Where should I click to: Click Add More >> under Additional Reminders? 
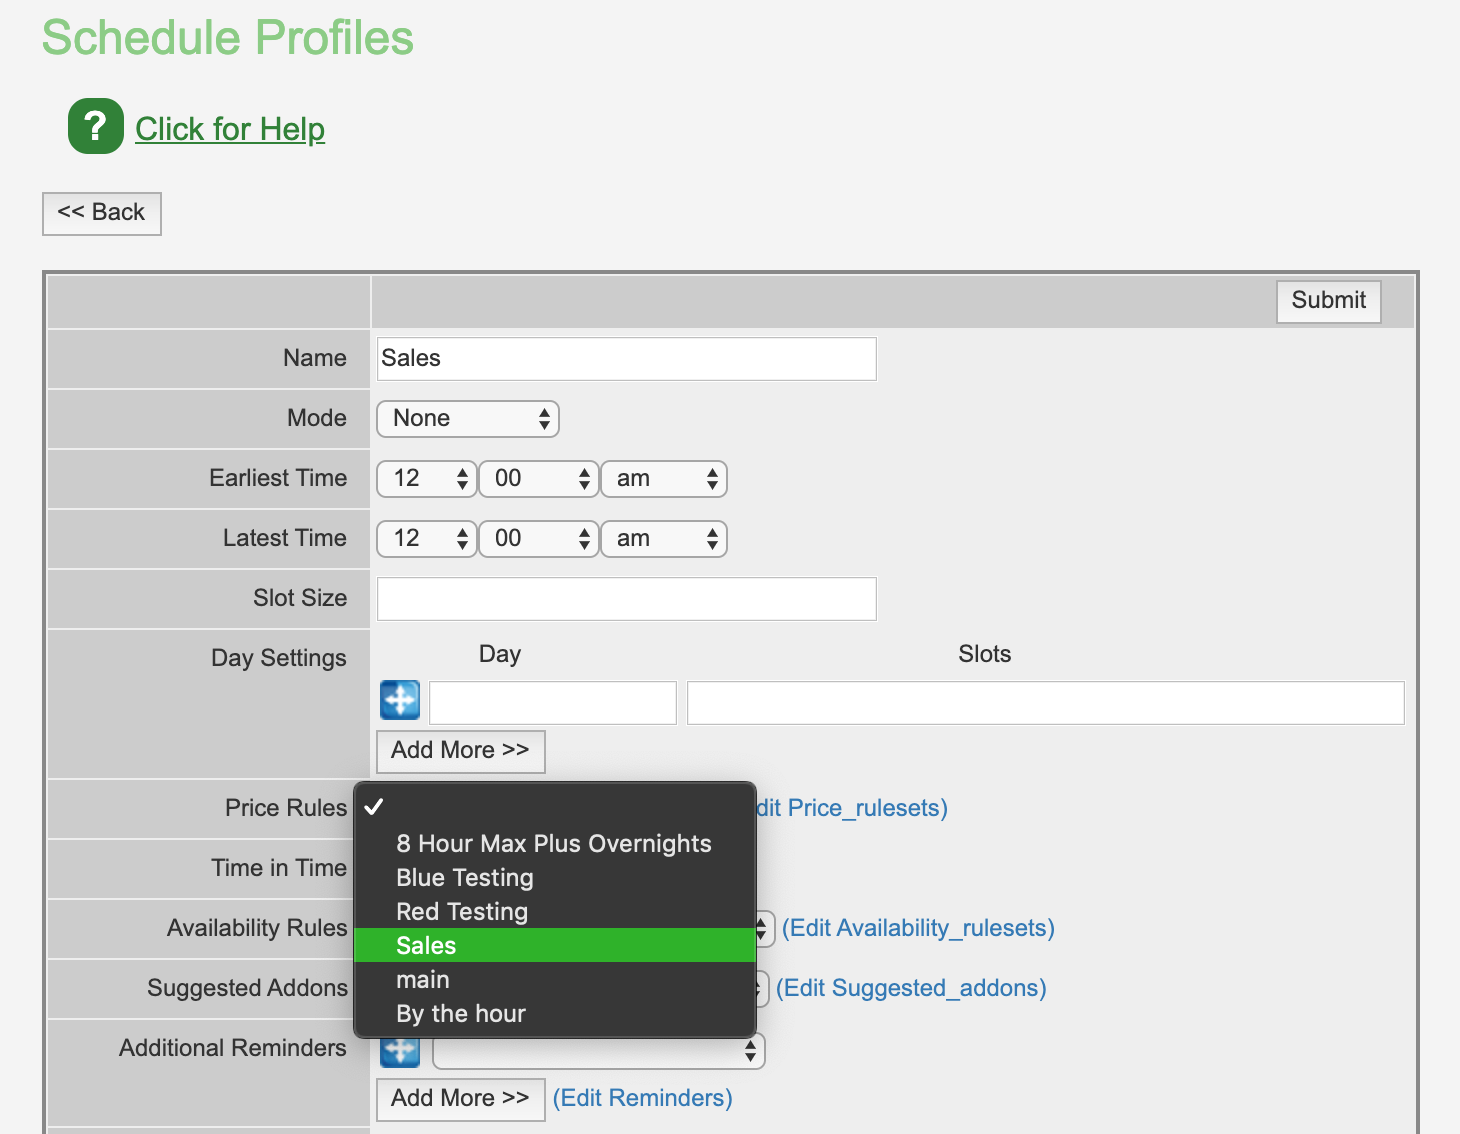[461, 1099]
